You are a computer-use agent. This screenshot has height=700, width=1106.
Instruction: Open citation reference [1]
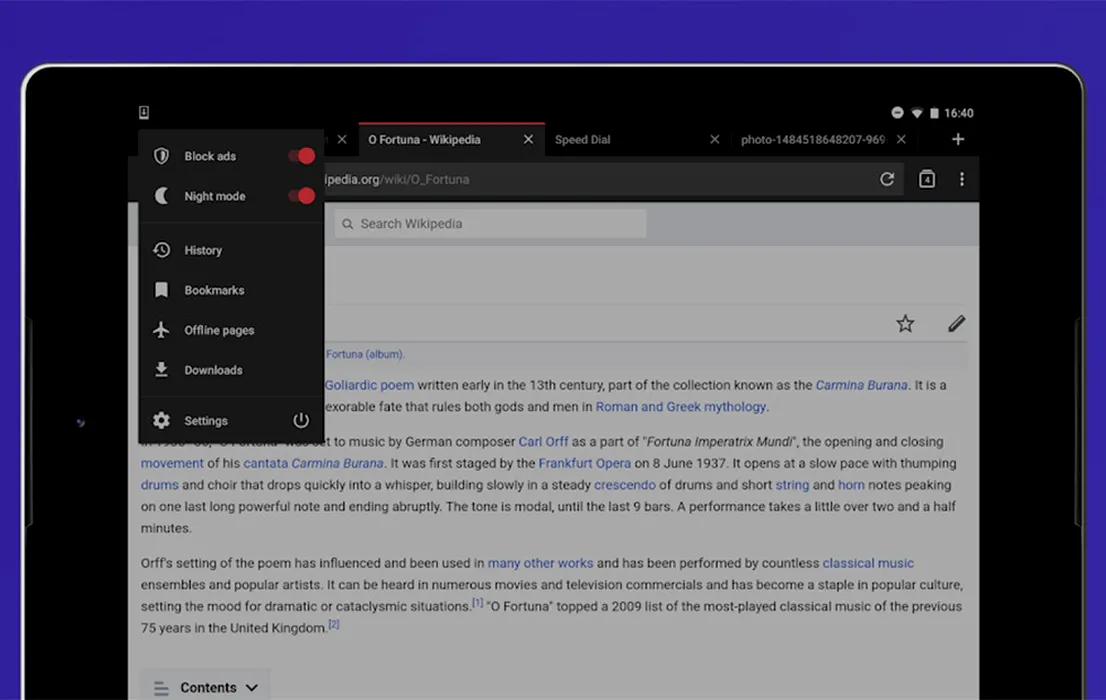point(478,603)
